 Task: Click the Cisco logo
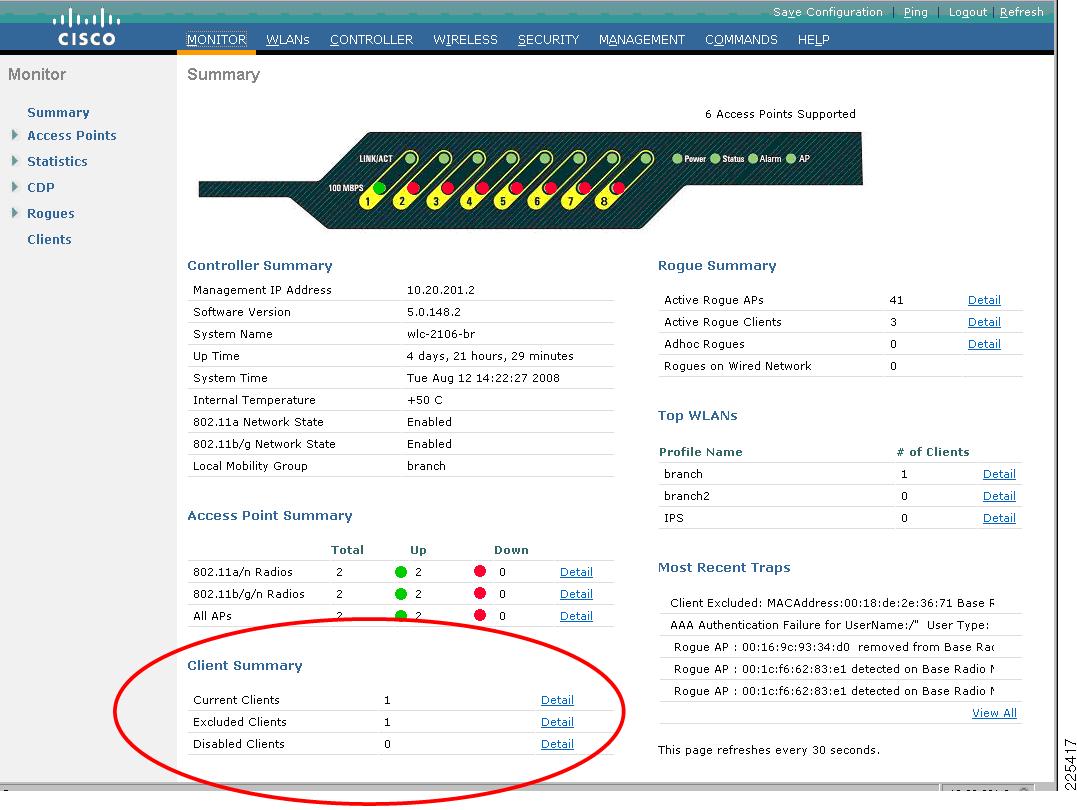coord(84,25)
